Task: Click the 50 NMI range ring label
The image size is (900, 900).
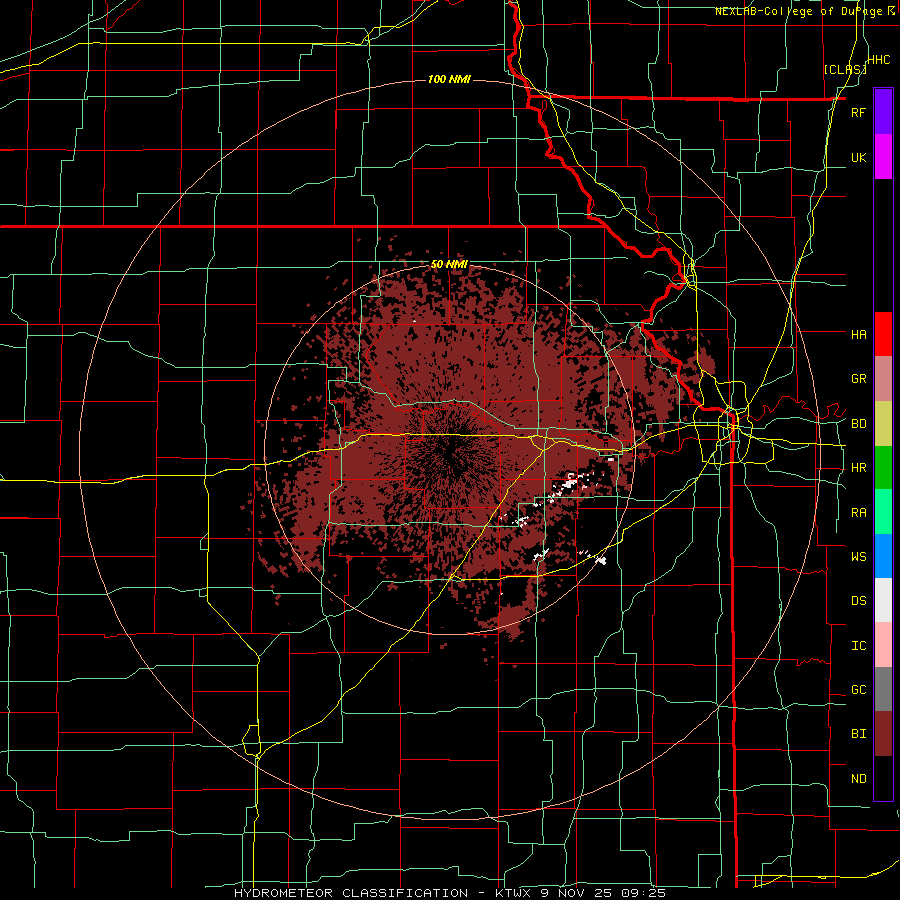Action: click(x=449, y=265)
